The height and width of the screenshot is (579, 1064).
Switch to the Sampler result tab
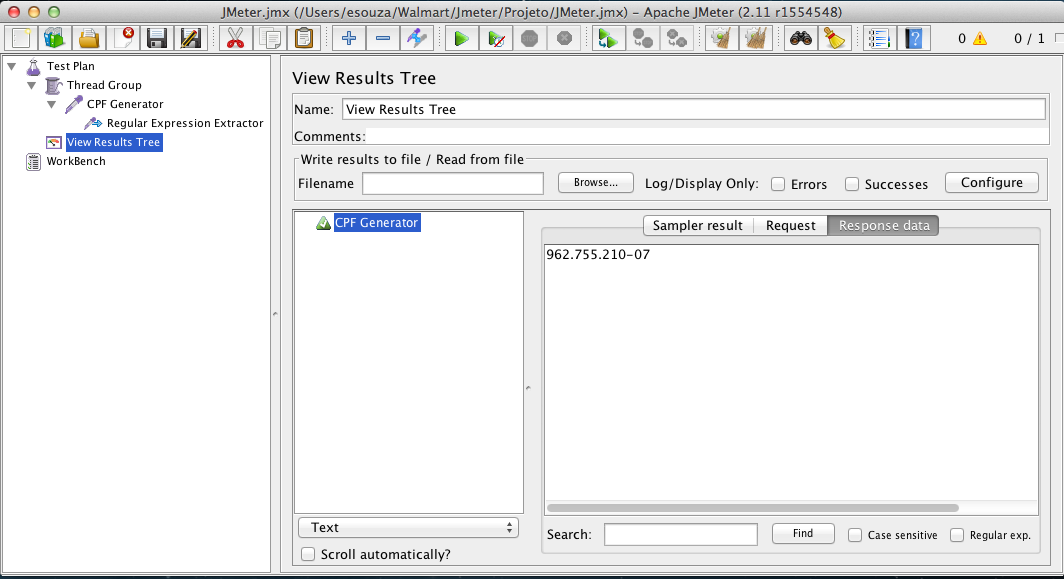698,225
